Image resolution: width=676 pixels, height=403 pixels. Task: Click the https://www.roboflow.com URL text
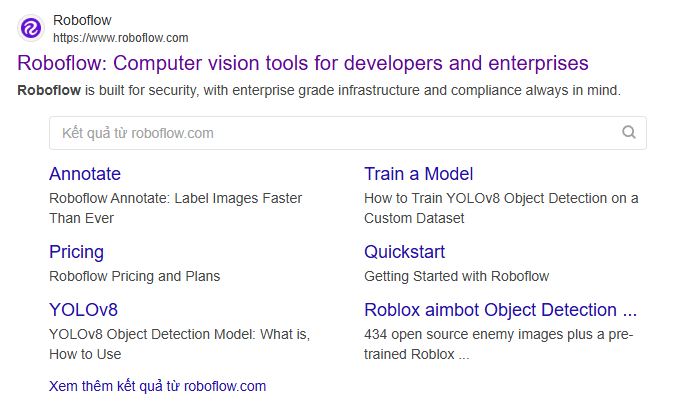tap(120, 38)
